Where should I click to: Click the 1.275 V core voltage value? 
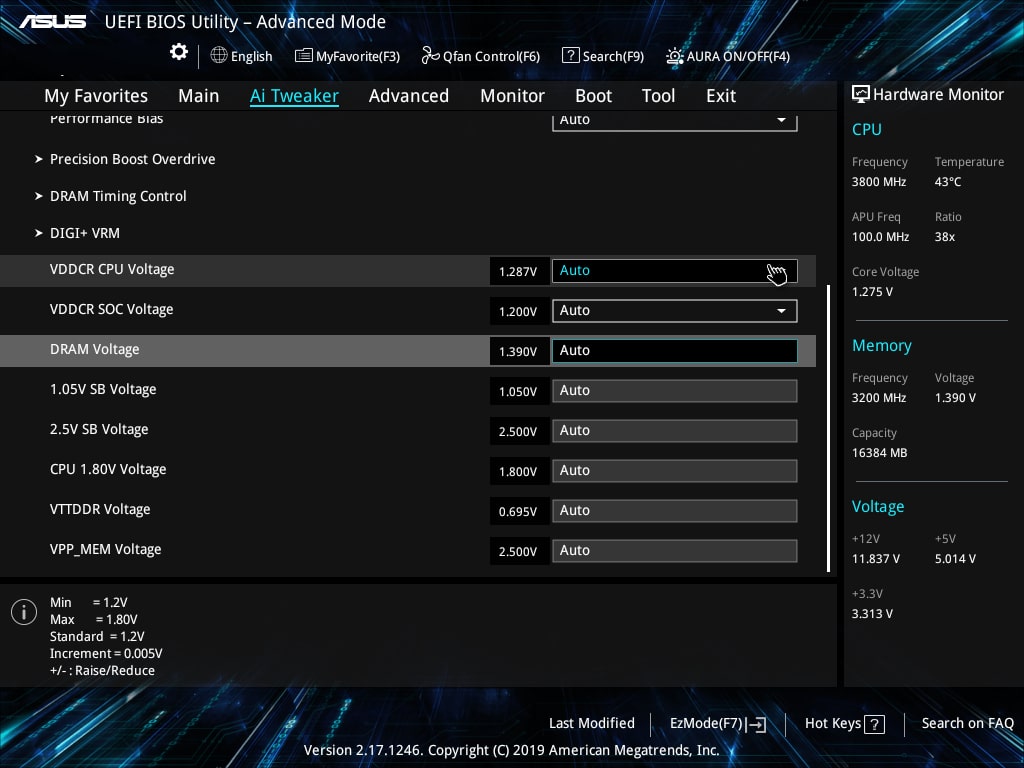coord(872,291)
